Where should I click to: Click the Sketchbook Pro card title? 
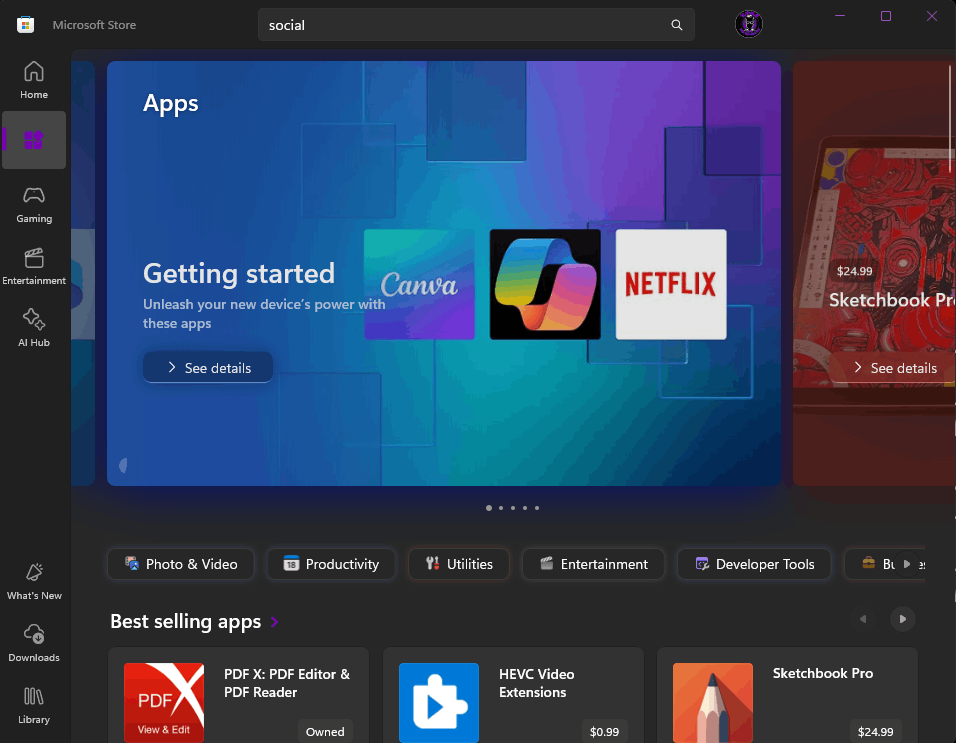click(x=822, y=674)
